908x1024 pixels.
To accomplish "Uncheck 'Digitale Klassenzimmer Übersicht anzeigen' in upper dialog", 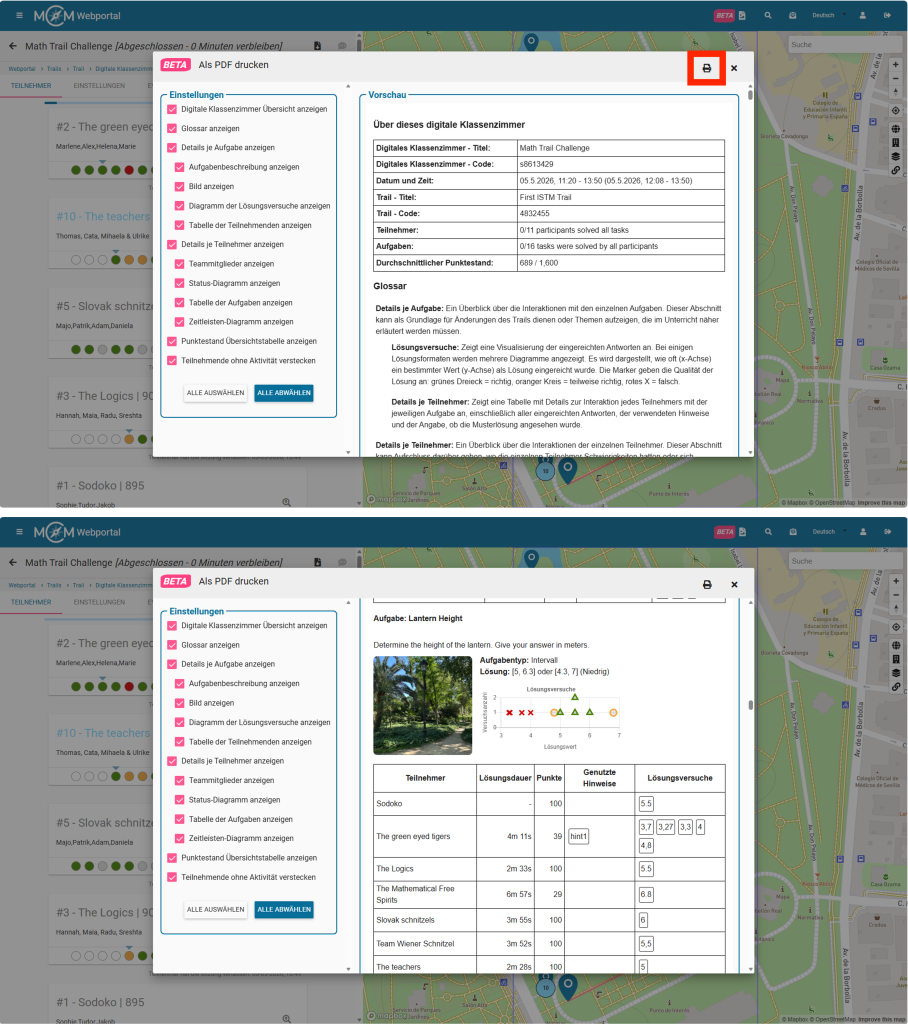I will (172, 109).
